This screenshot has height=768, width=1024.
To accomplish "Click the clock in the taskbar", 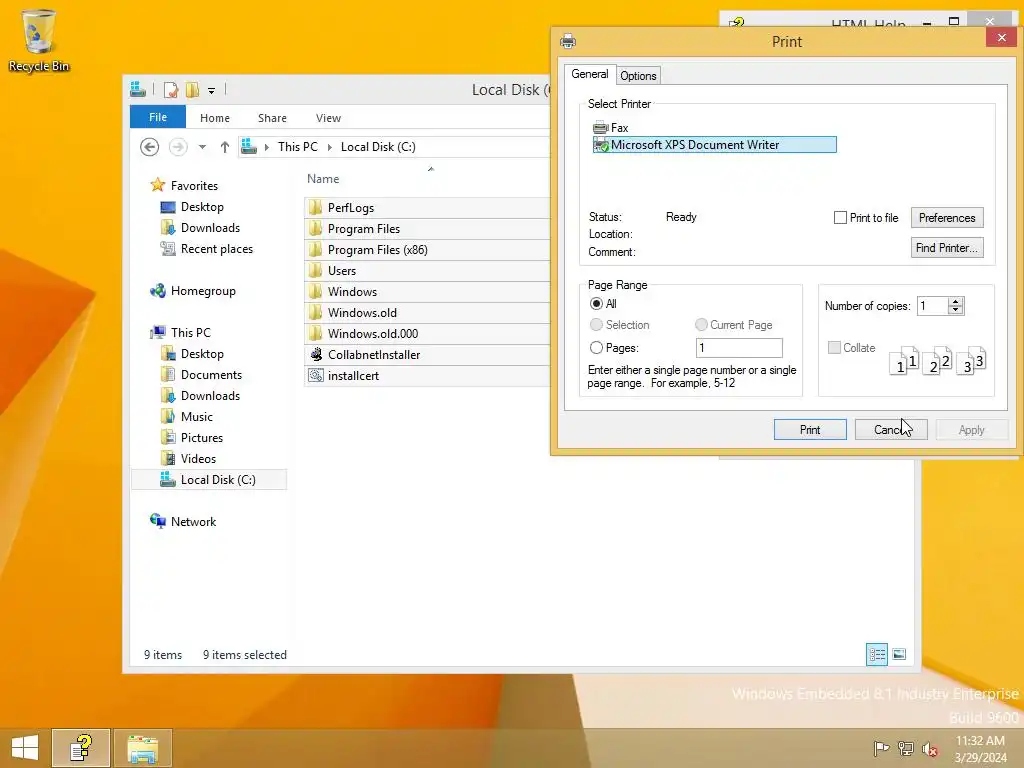I will coord(980,748).
